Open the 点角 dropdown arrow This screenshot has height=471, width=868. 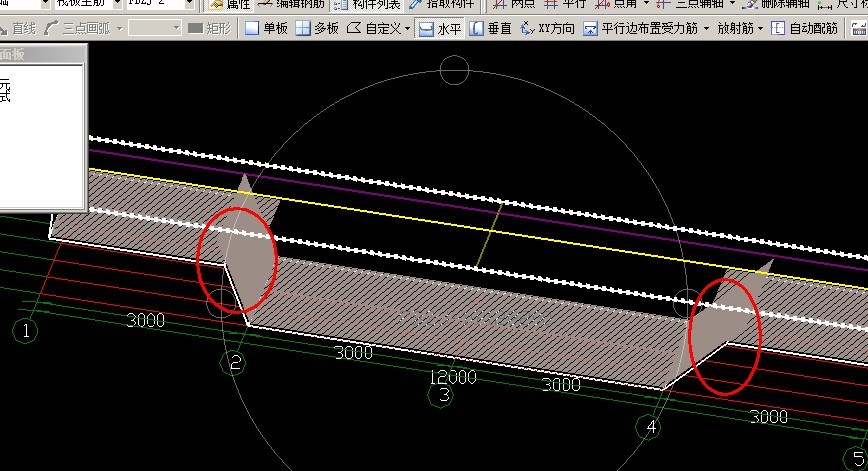pos(646,4)
